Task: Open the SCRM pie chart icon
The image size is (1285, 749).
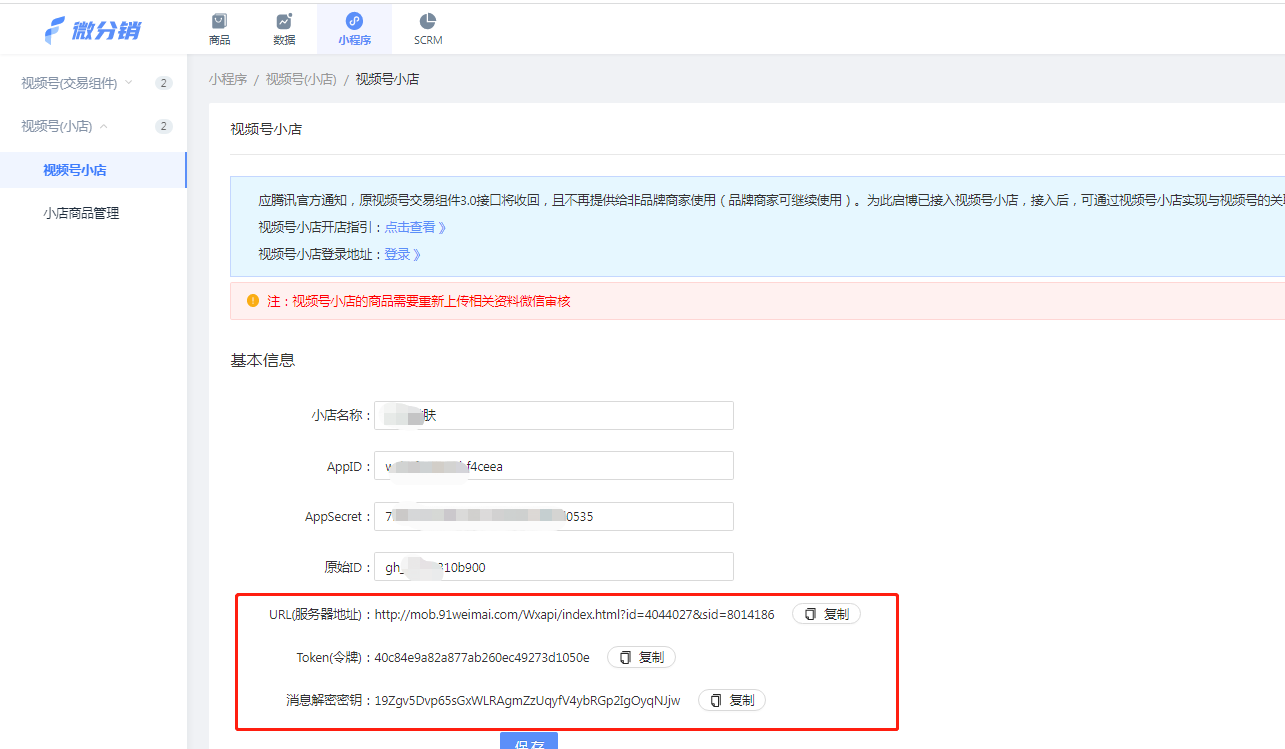Action: point(428,22)
